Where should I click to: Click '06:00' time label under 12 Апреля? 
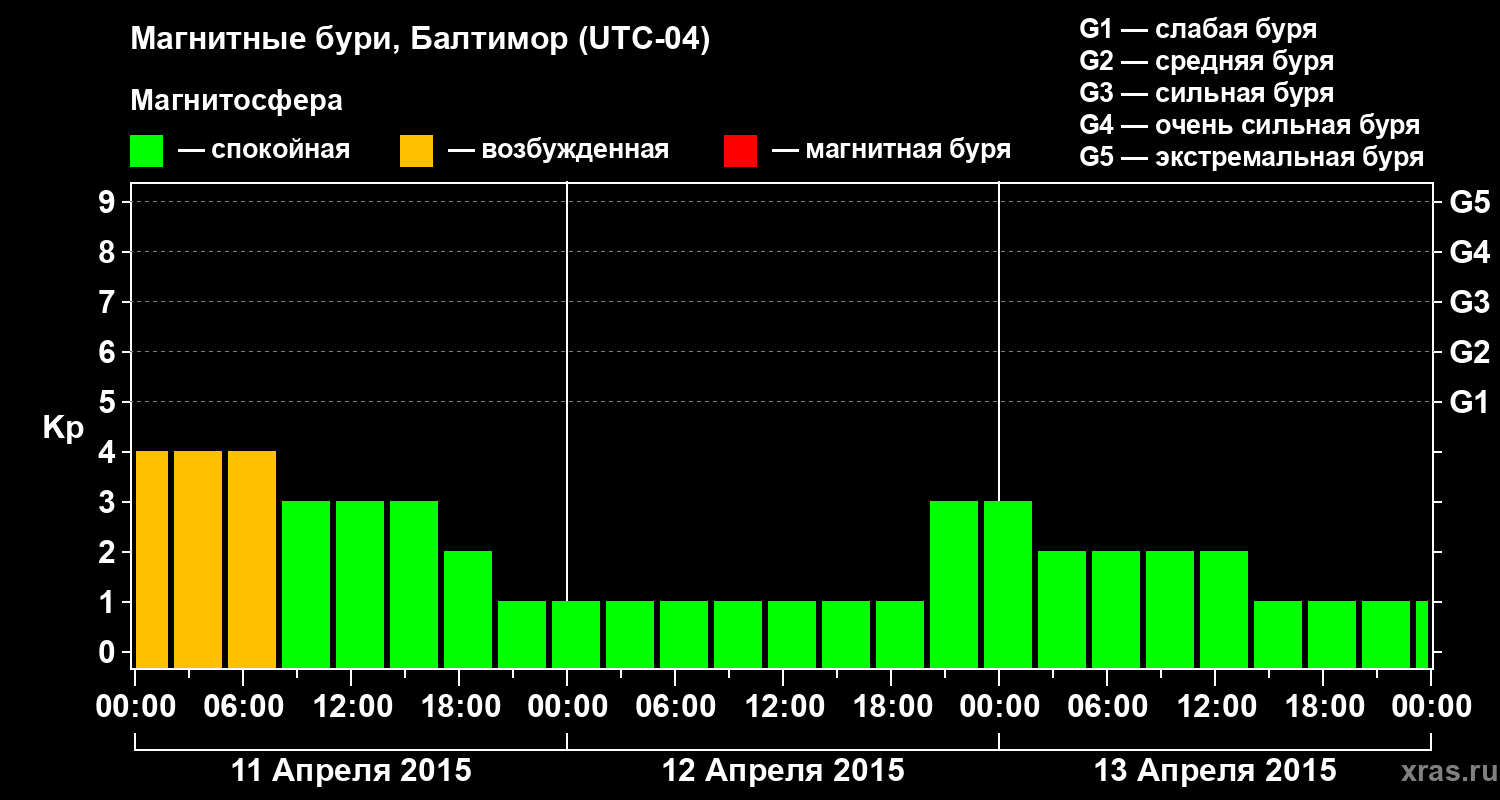click(x=675, y=707)
